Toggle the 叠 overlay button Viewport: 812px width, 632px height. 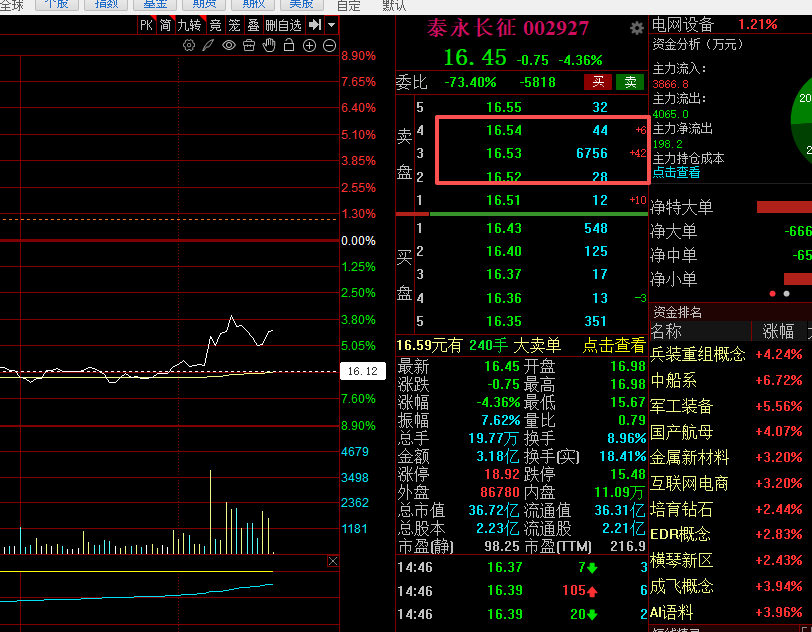pos(253,25)
